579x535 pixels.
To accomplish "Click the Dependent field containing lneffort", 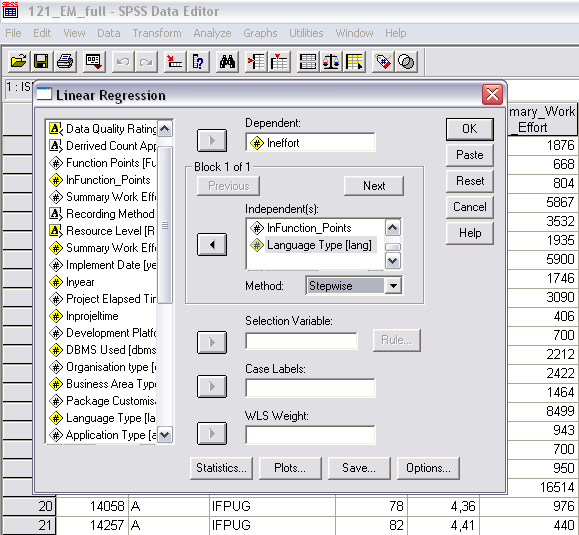I will (x=310, y=143).
